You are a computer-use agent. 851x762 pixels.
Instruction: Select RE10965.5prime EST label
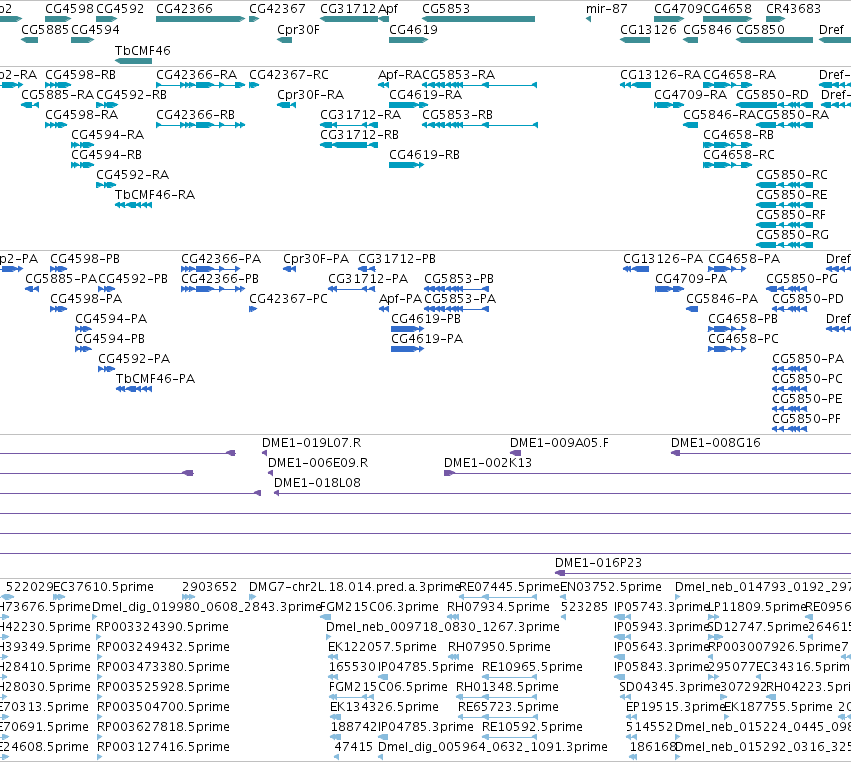pos(532,667)
